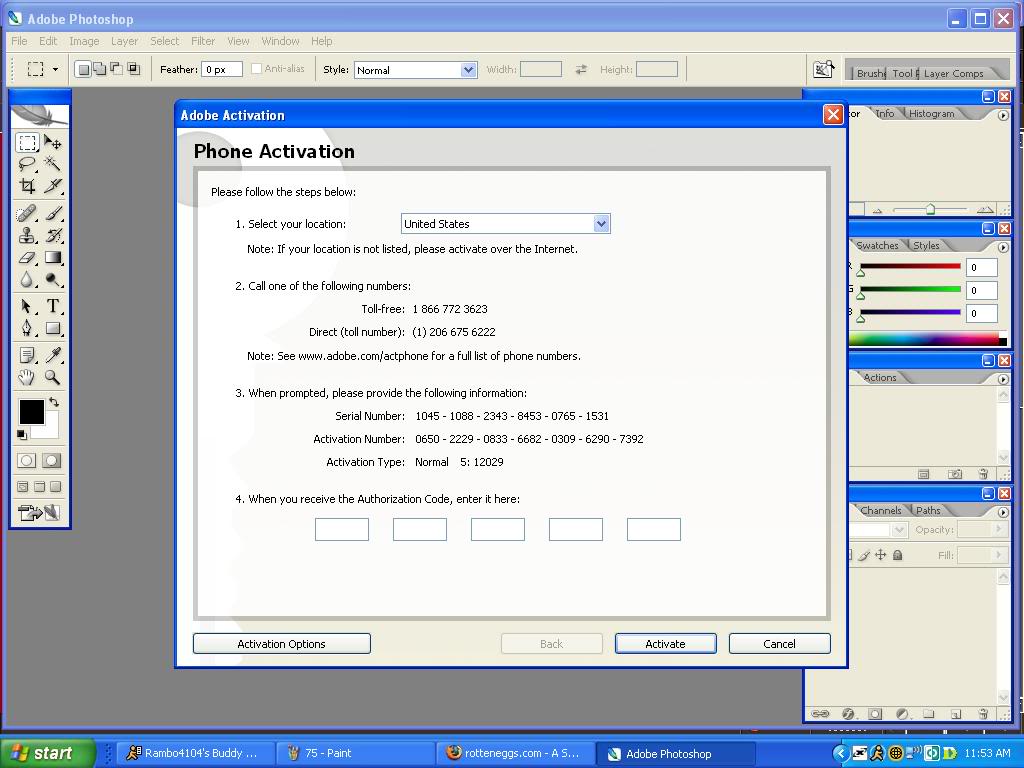Activate the Hand tool
The image size is (1024, 768).
pos(27,377)
